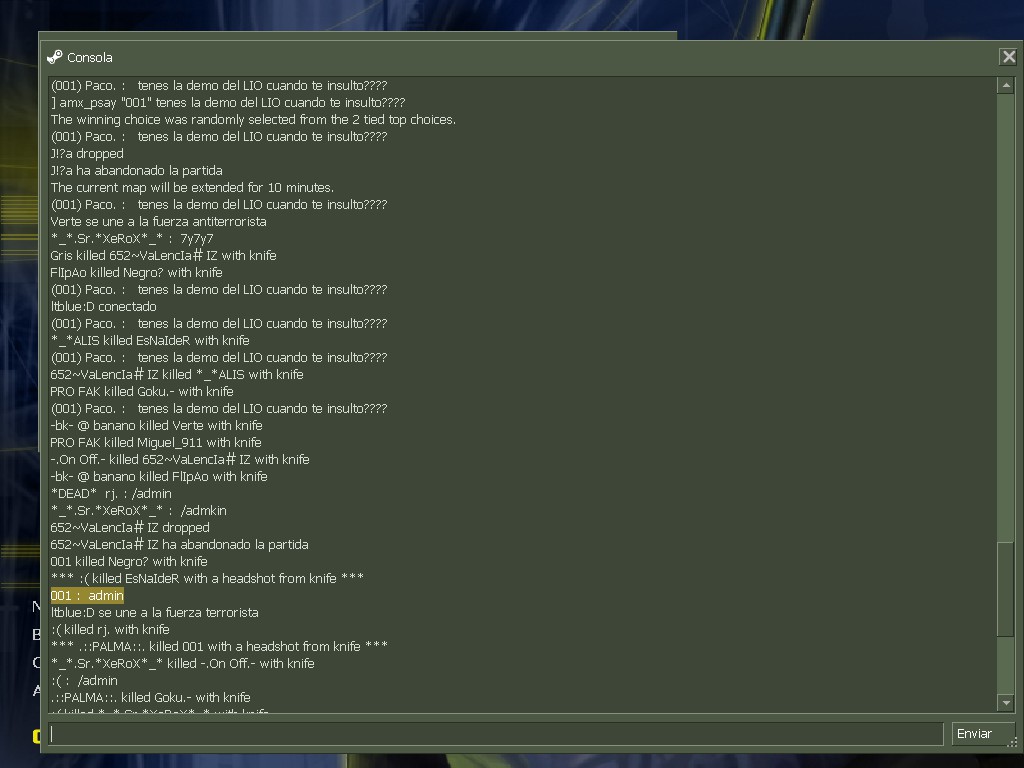Click the "J!?a dropped" console line
Viewport: 1024px width, 768px height.
(87, 153)
